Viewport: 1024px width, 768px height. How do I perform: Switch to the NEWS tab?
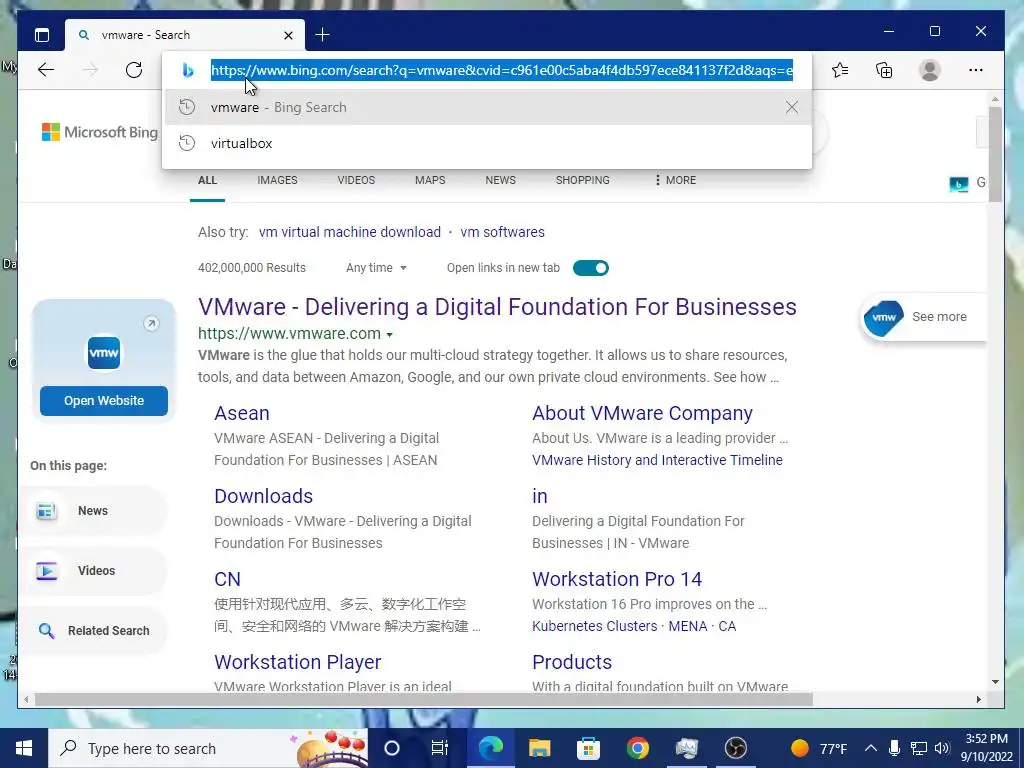point(500,180)
